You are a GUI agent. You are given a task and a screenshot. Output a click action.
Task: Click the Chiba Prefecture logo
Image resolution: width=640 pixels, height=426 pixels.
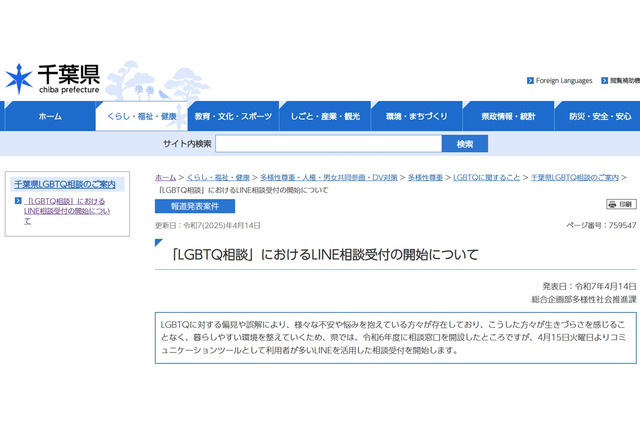[52, 78]
